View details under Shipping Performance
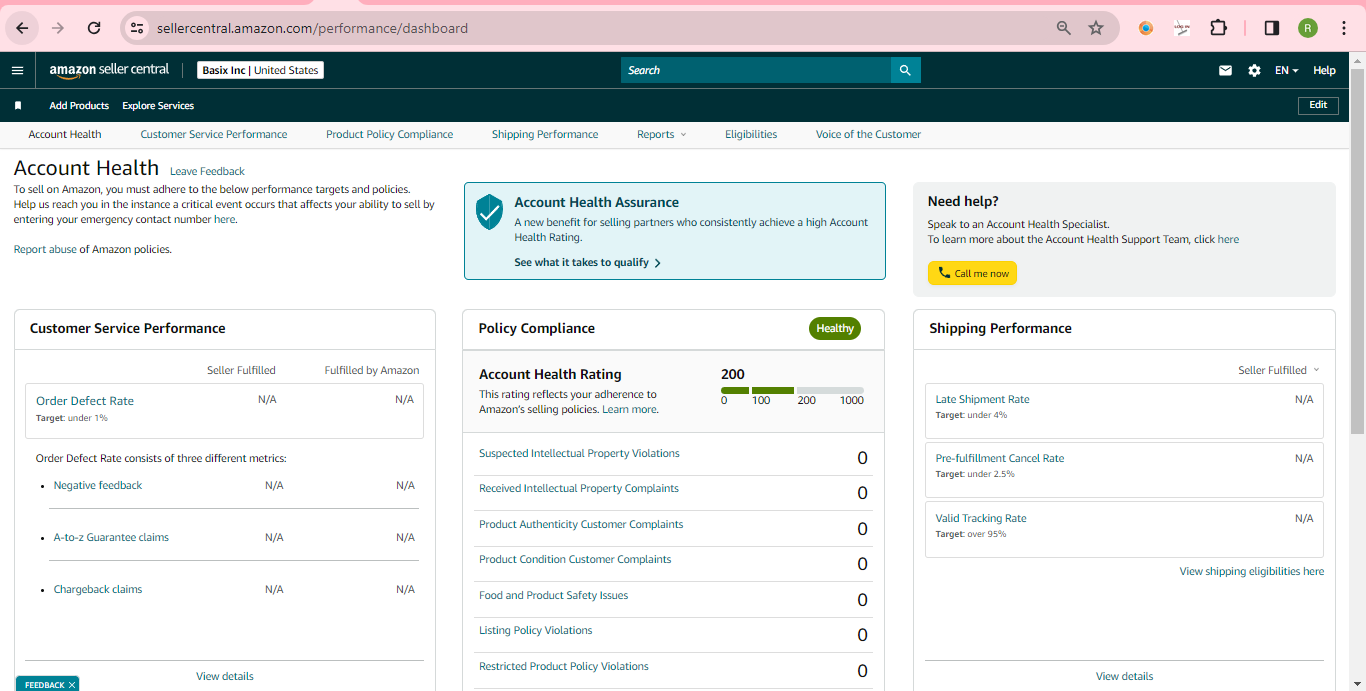This screenshot has height=691, width=1366. (x=1124, y=676)
